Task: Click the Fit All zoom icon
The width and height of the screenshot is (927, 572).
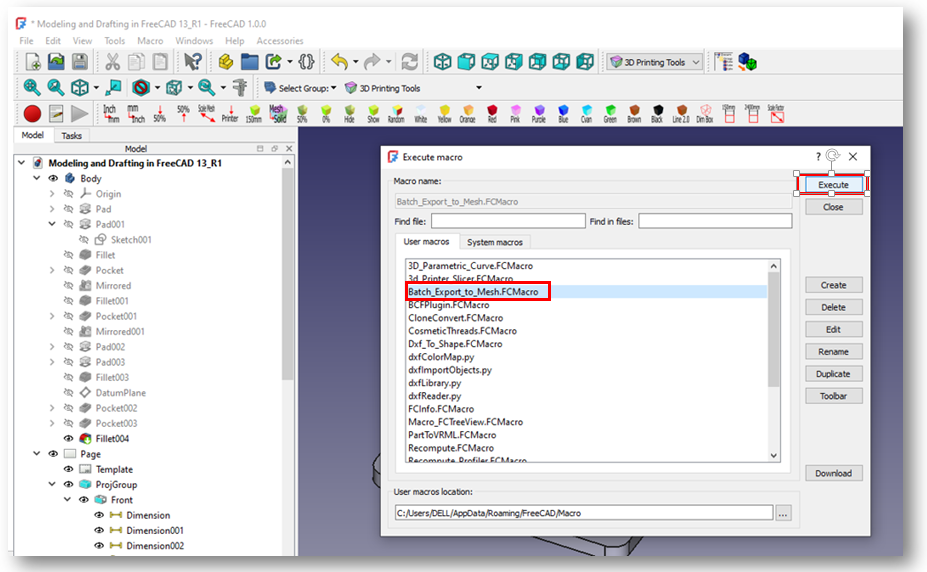Action: (x=32, y=88)
